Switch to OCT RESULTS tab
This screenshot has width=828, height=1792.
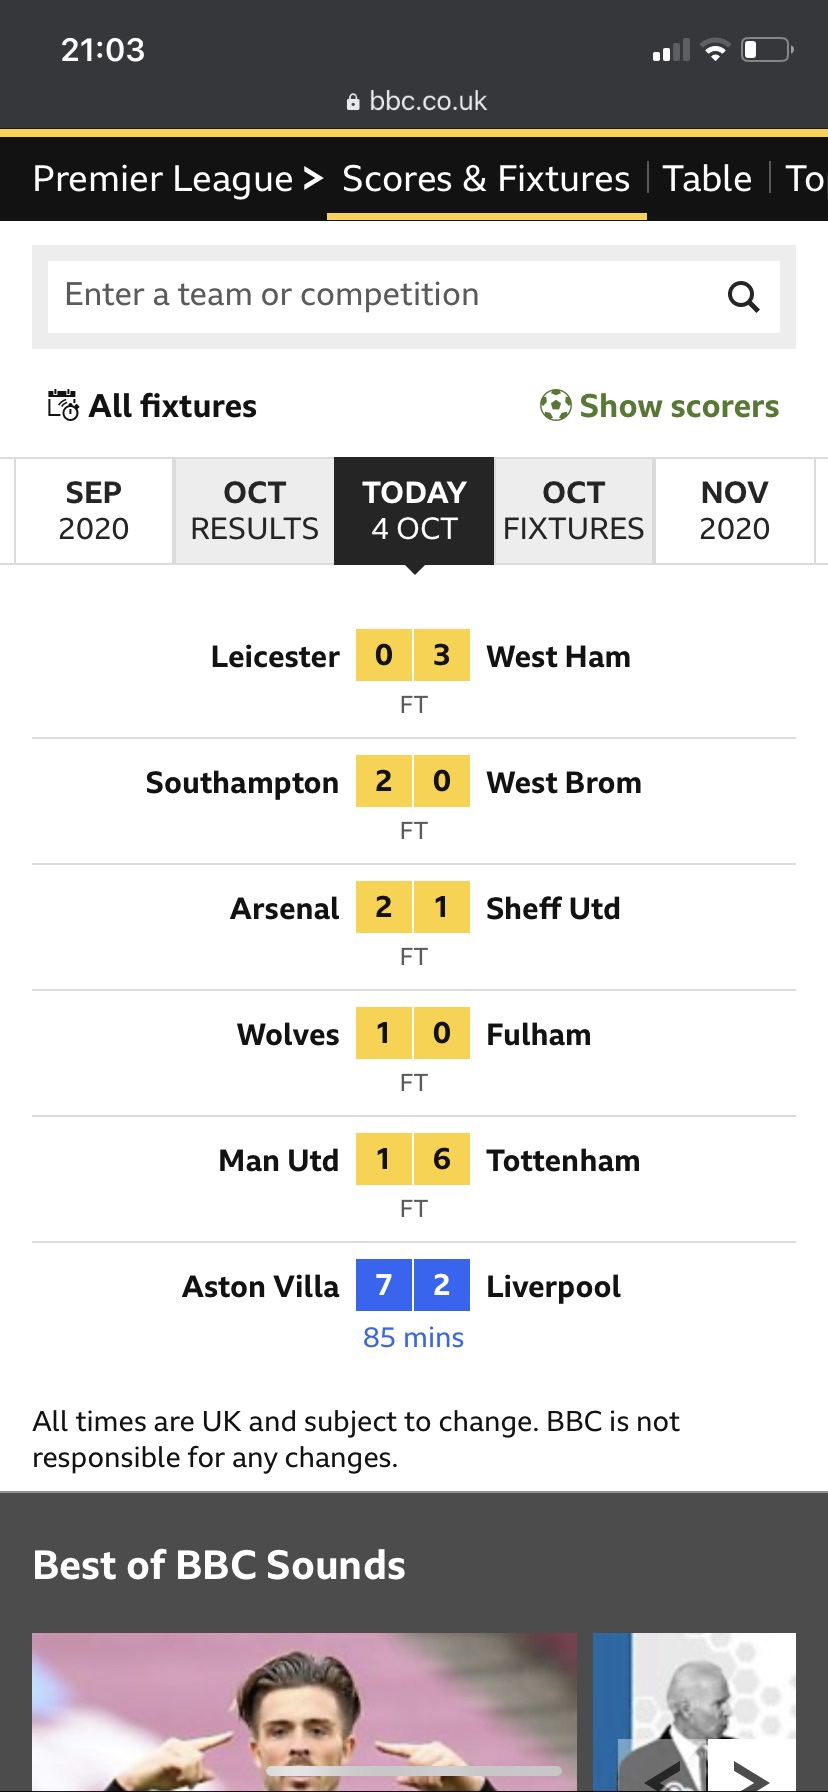tap(254, 510)
